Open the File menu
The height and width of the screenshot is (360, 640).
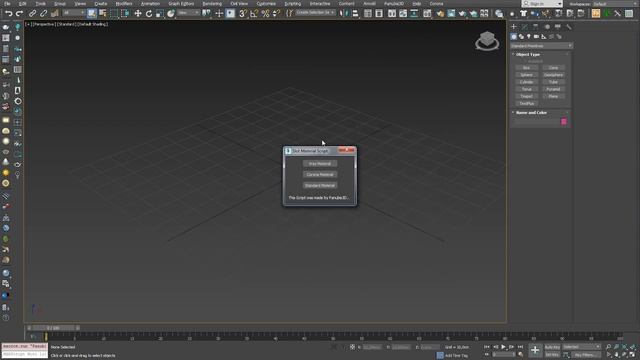pos(7,4)
